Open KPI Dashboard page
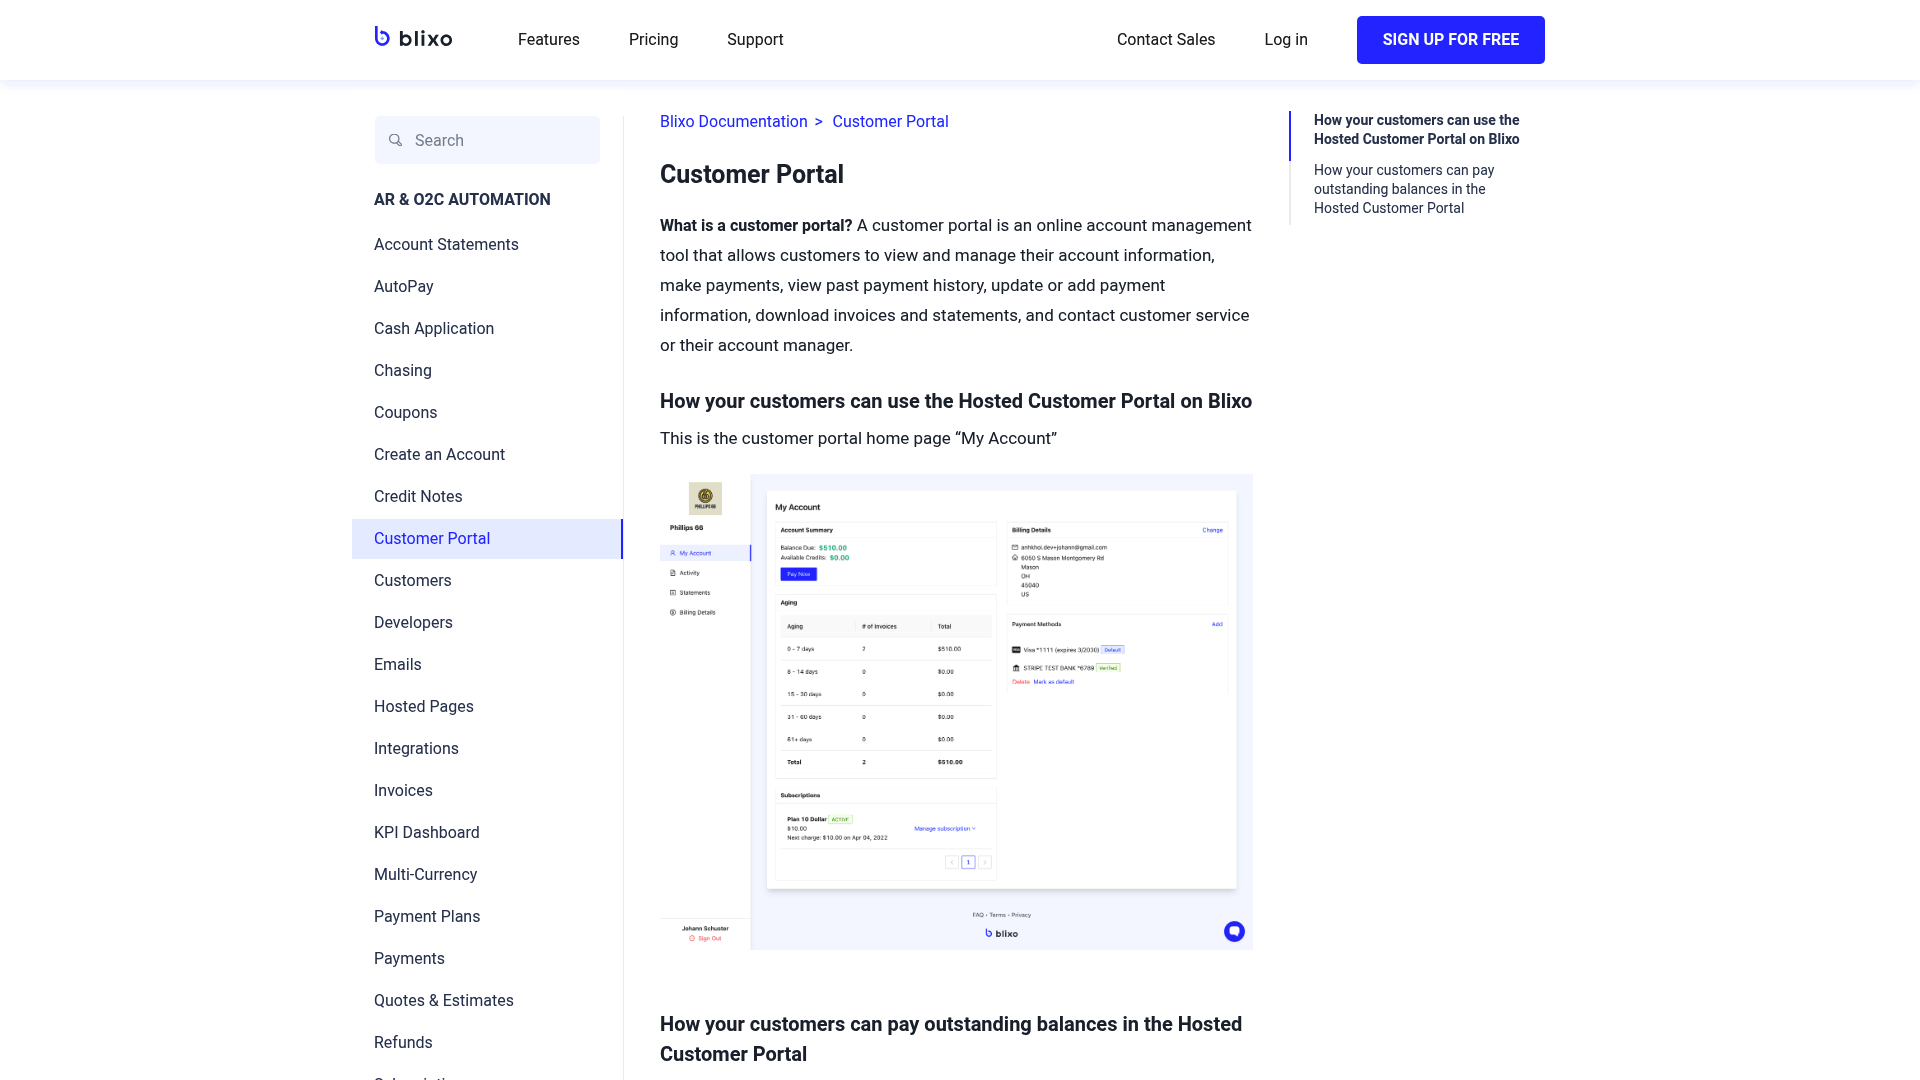1920x1080 pixels. (427, 833)
